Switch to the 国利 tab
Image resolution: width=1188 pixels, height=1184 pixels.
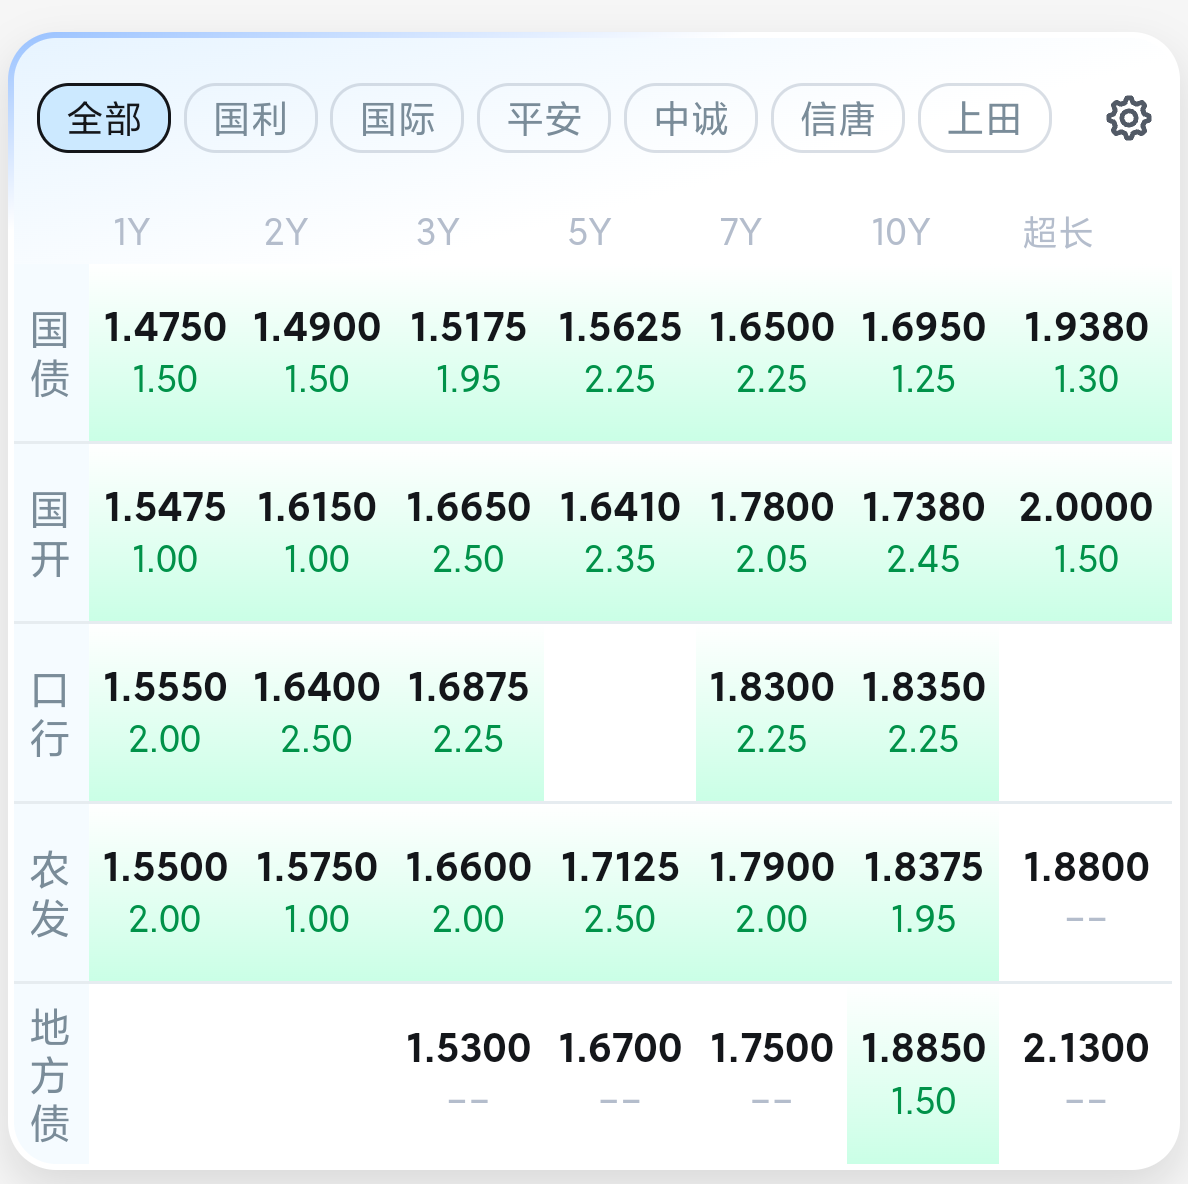pos(251,119)
